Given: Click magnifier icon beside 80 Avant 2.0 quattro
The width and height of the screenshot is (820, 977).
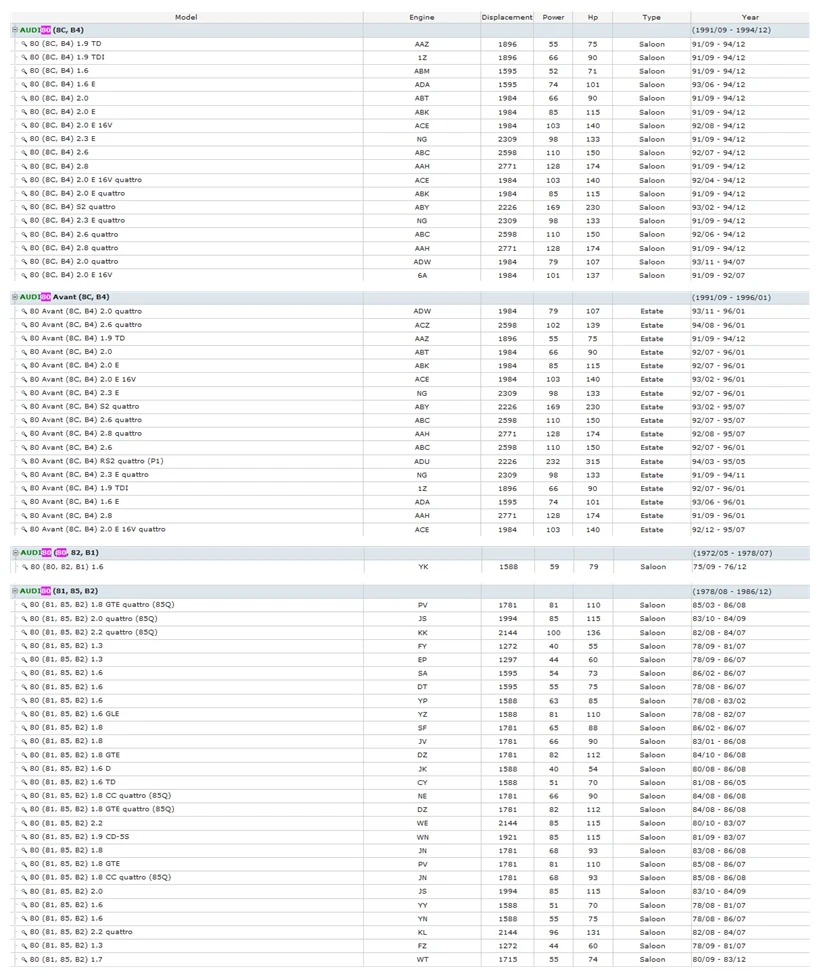Looking at the screenshot, I should [24, 312].
